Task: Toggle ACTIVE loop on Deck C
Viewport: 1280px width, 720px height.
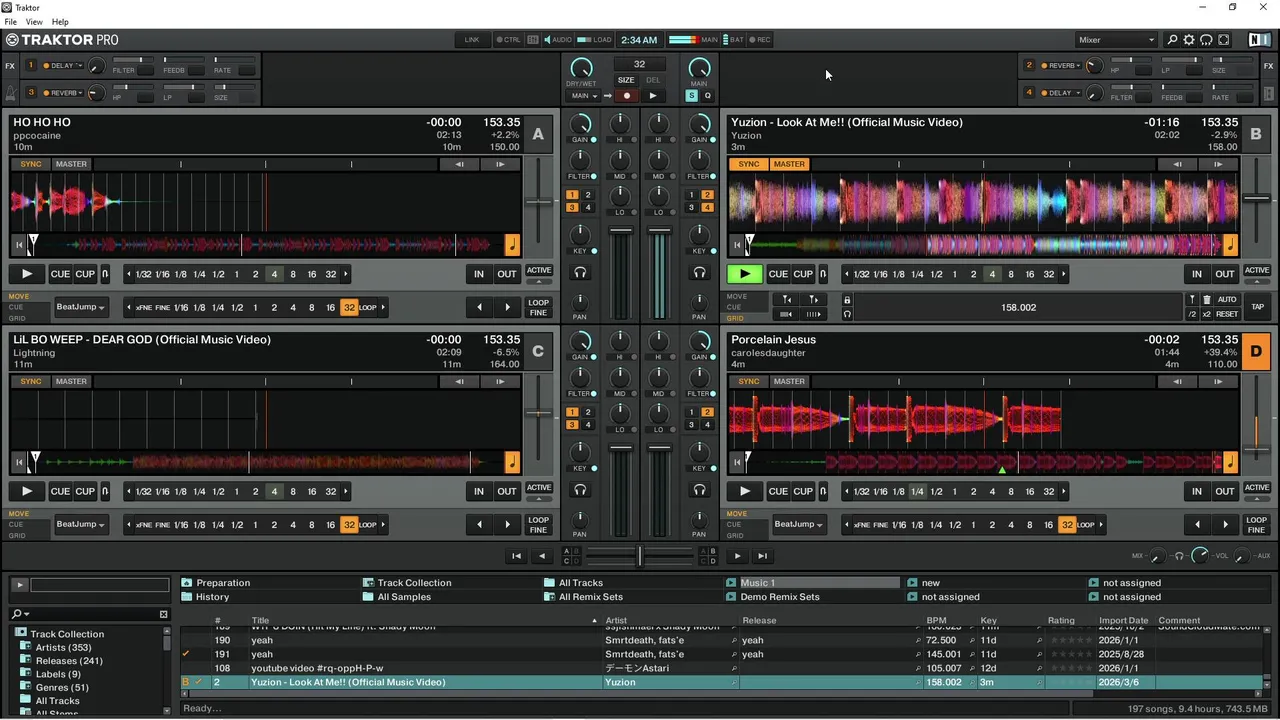Action: click(x=539, y=487)
